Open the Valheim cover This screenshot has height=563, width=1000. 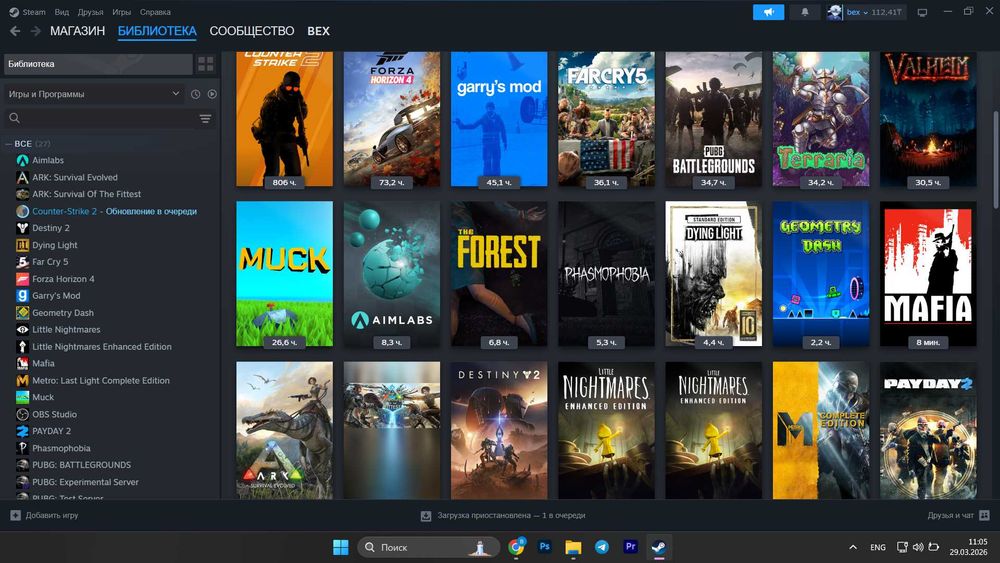pyautogui.click(x=928, y=119)
